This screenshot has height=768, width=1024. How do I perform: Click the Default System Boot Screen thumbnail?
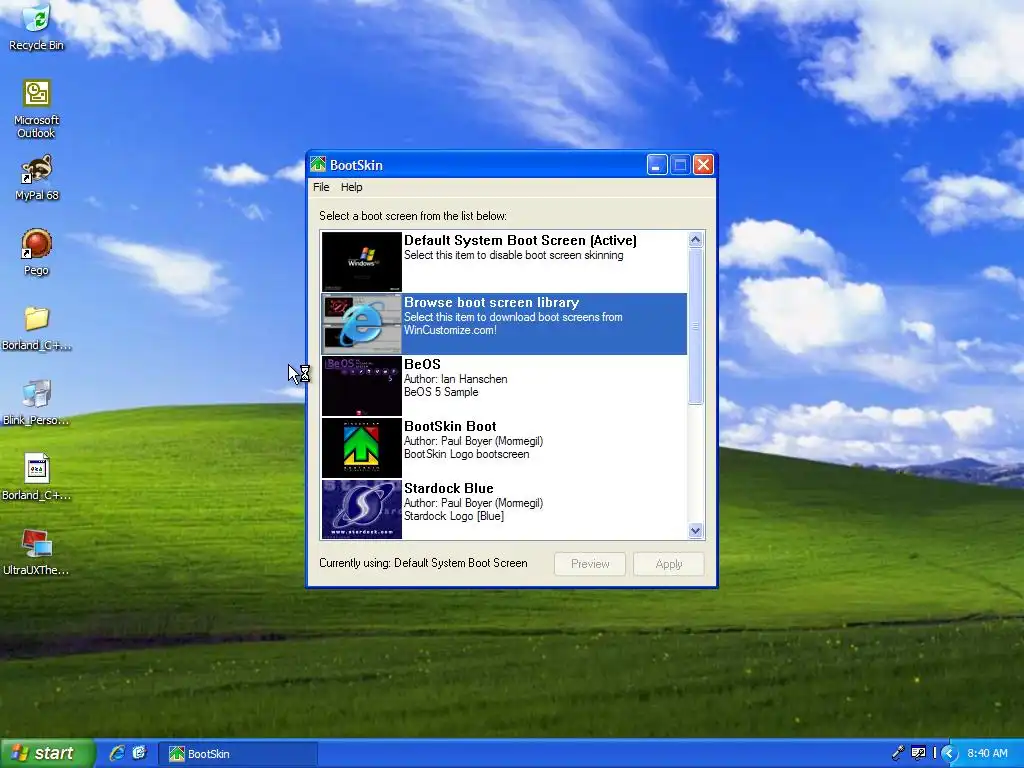pyautogui.click(x=362, y=261)
